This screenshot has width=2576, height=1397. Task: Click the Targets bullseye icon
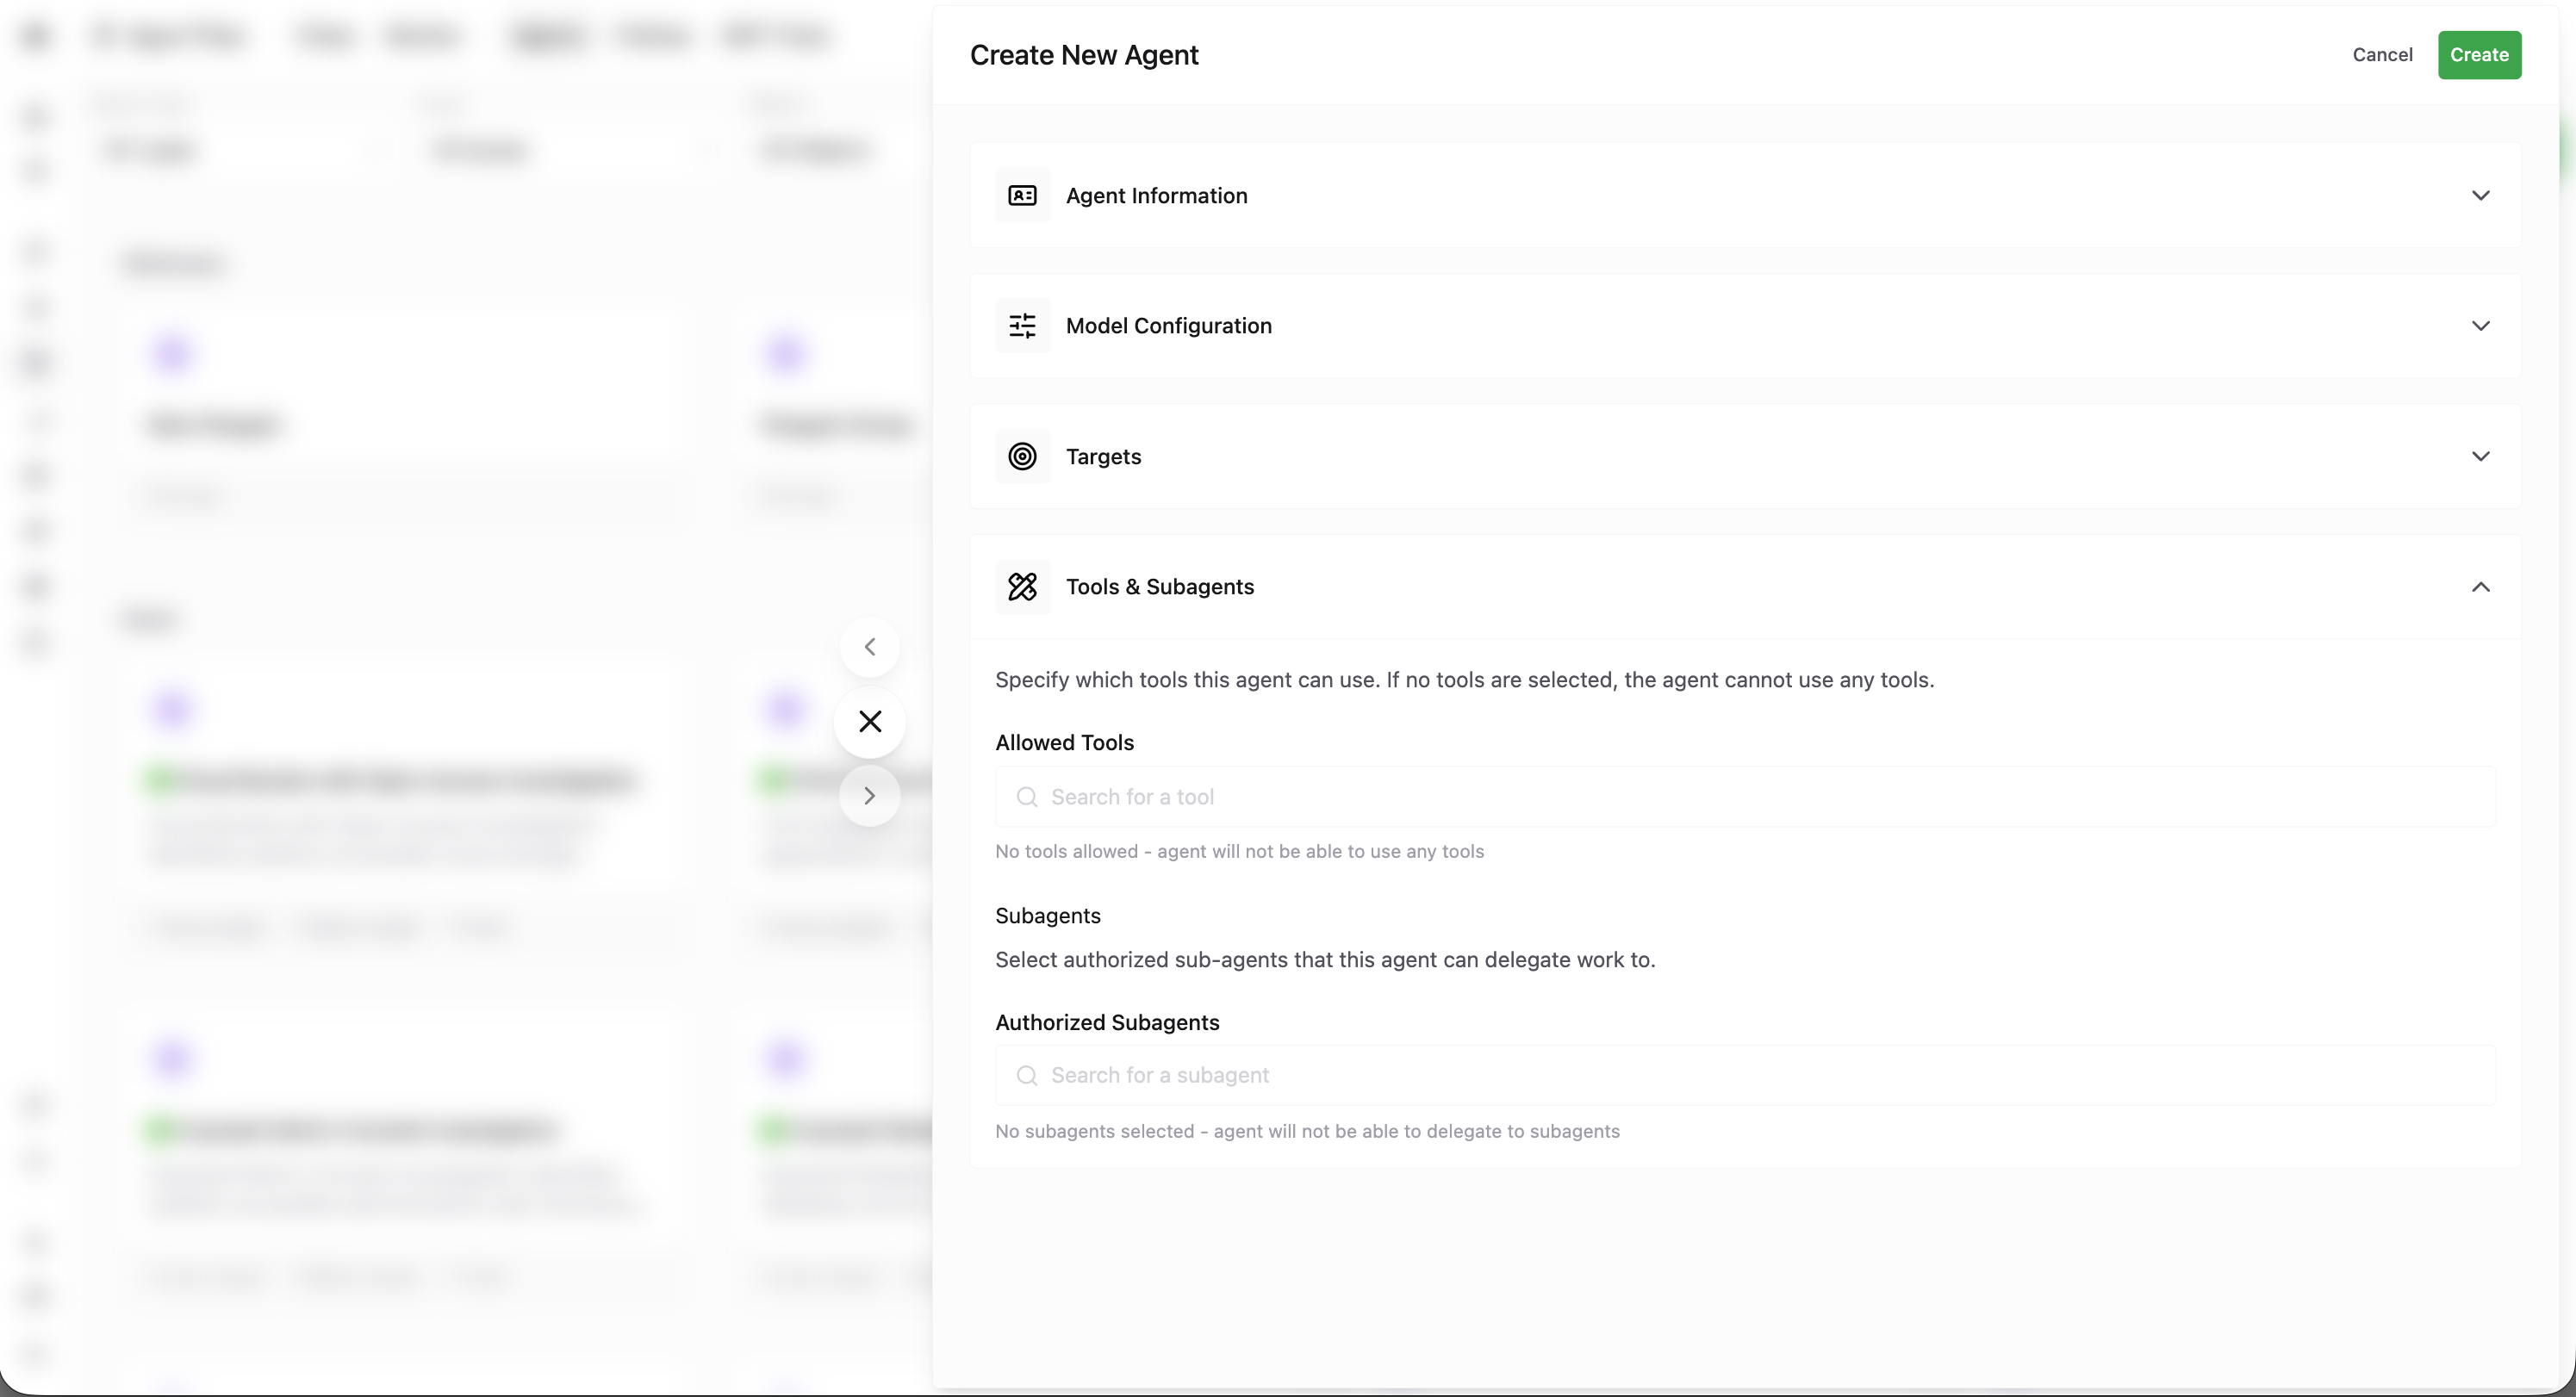point(1022,456)
